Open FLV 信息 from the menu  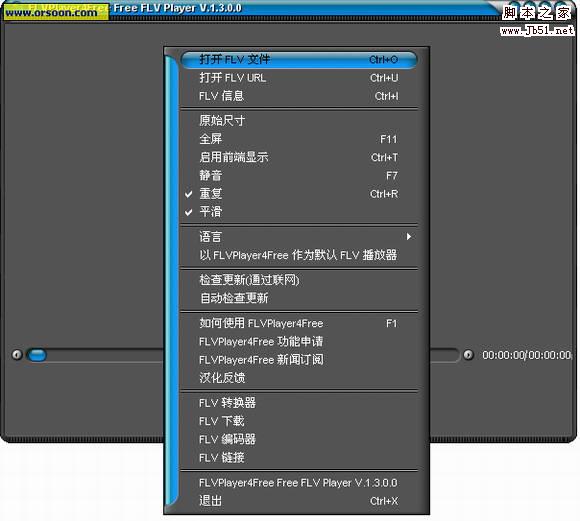tap(299, 96)
